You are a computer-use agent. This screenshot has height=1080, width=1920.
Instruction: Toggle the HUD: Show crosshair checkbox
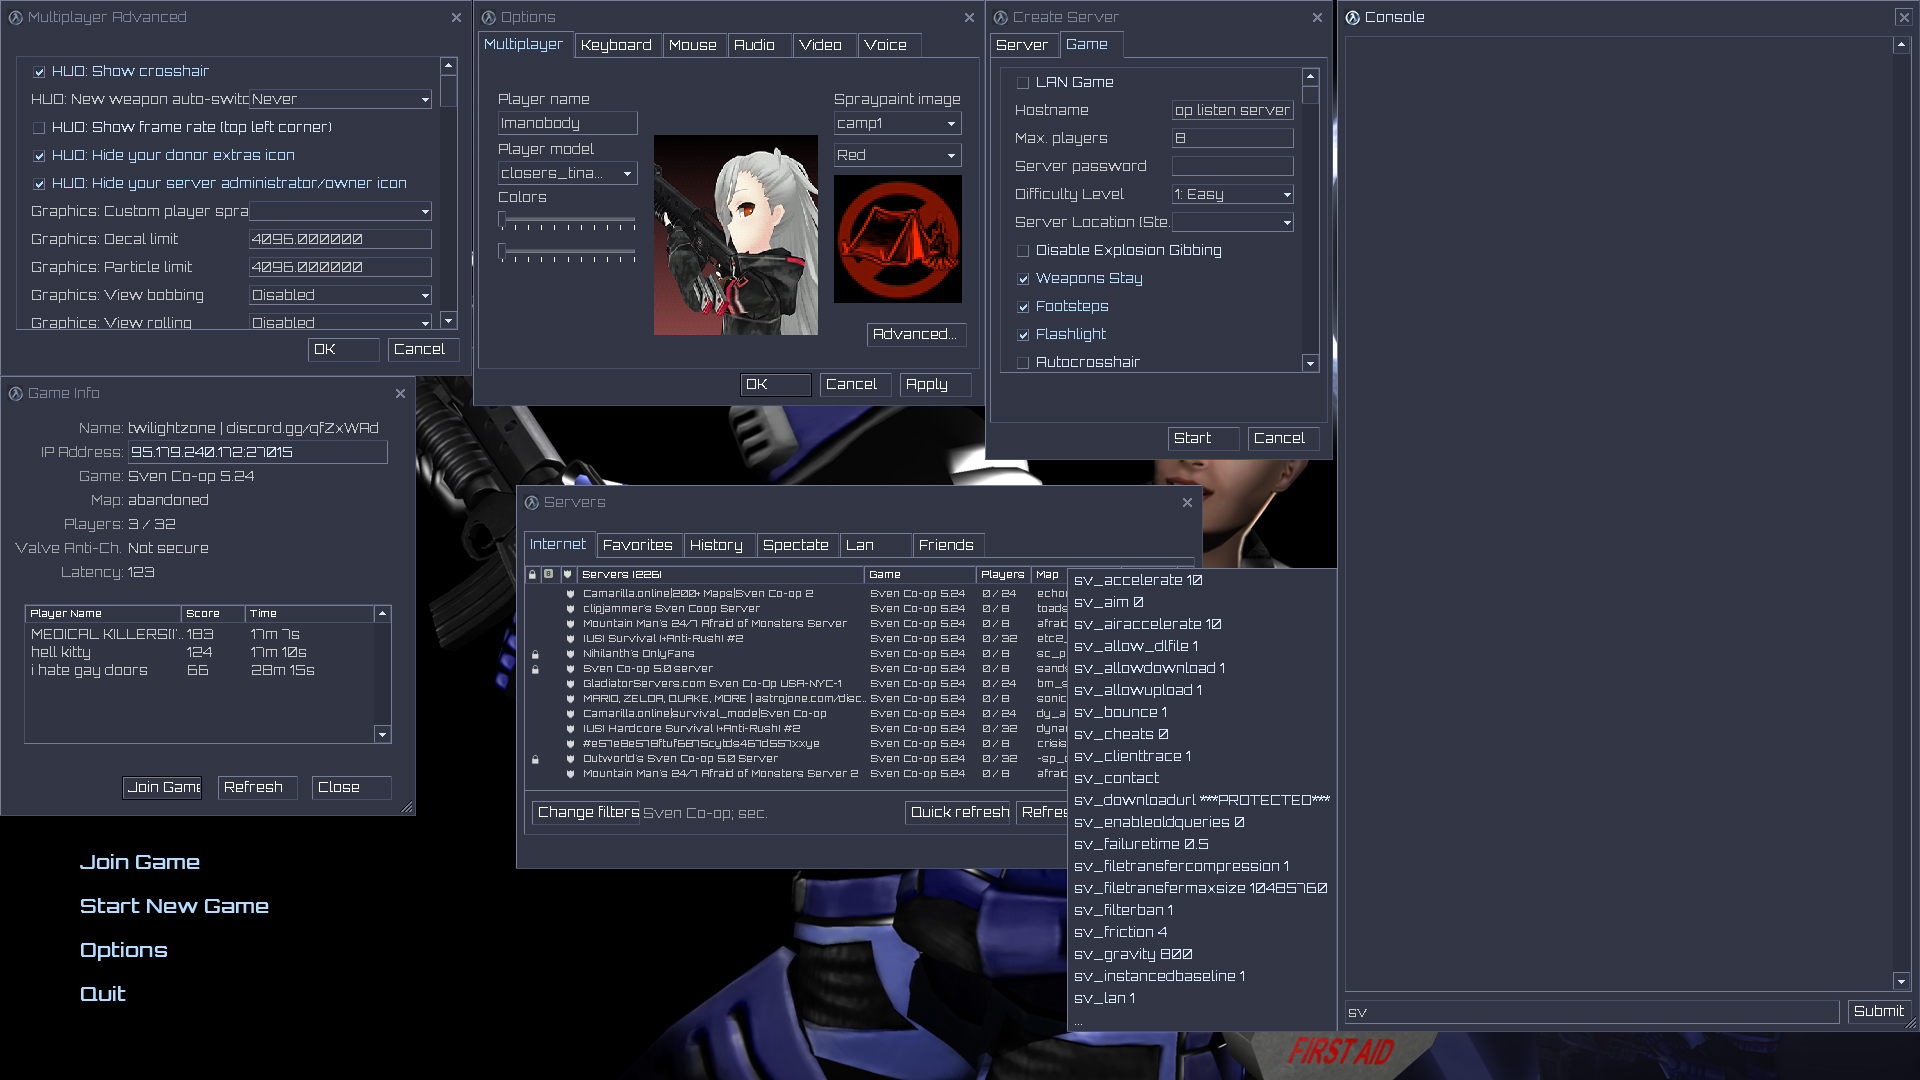(x=40, y=72)
